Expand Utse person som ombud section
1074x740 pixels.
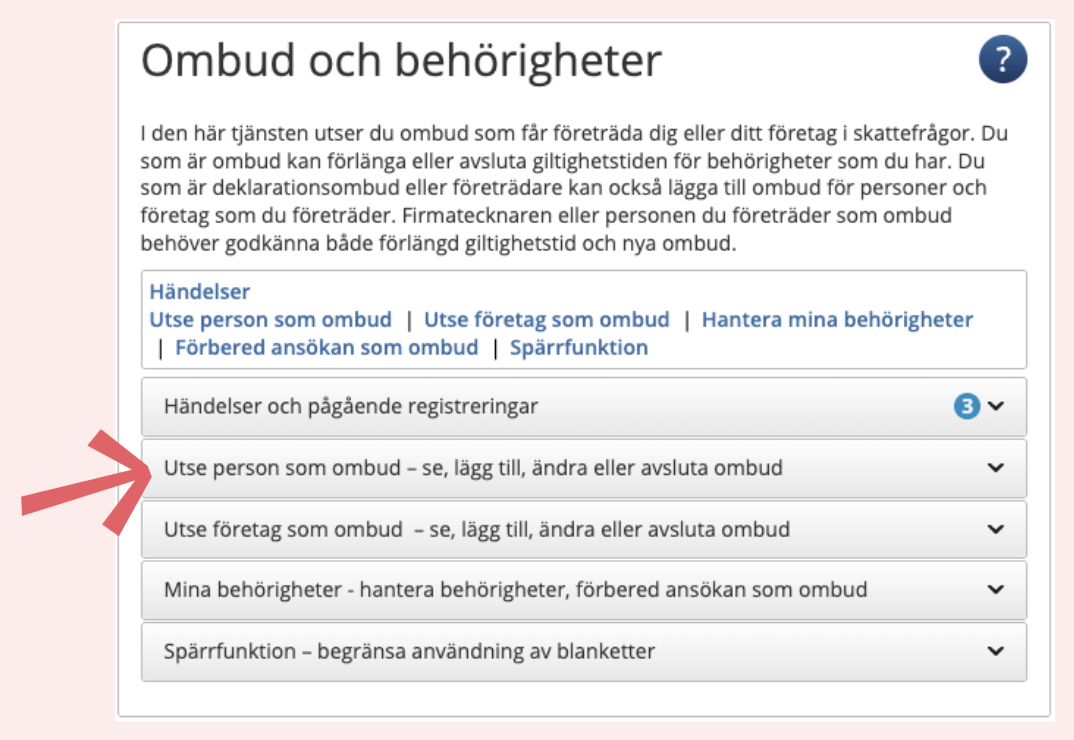tap(584, 468)
